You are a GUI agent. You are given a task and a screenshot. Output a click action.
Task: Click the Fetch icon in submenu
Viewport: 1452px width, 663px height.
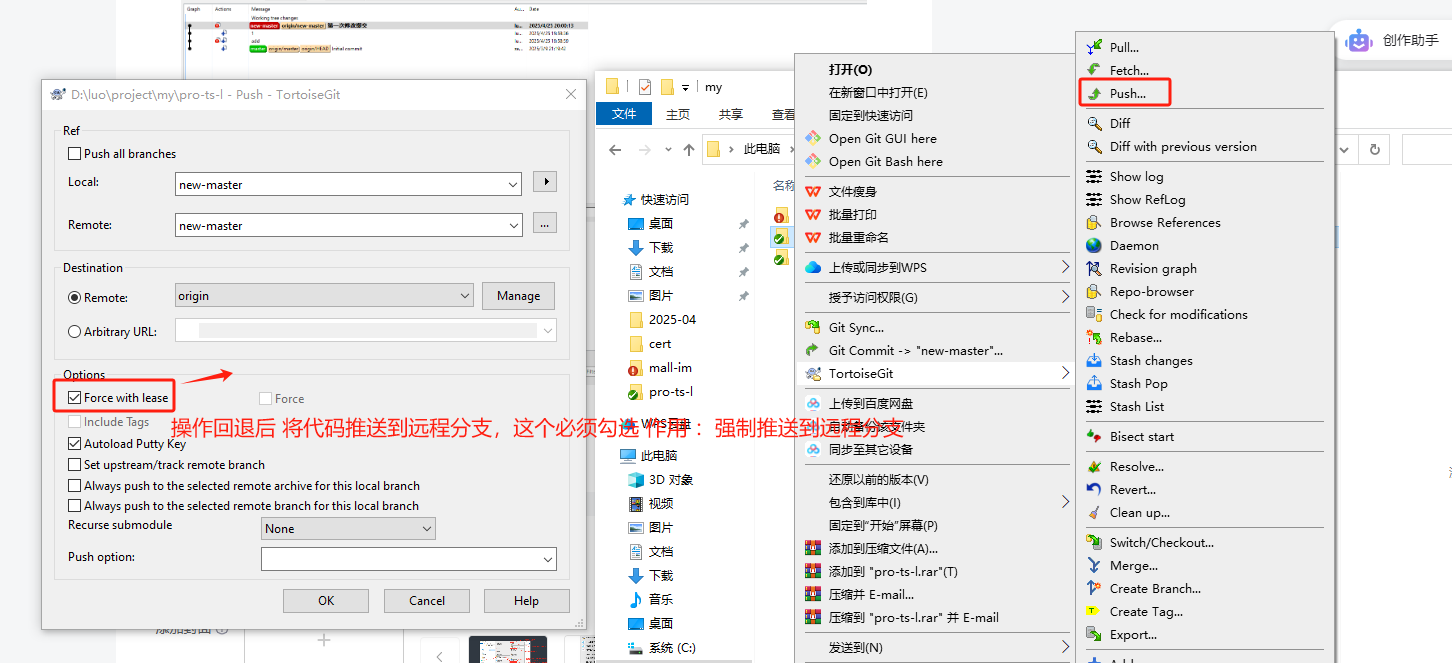pos(1094,70)
